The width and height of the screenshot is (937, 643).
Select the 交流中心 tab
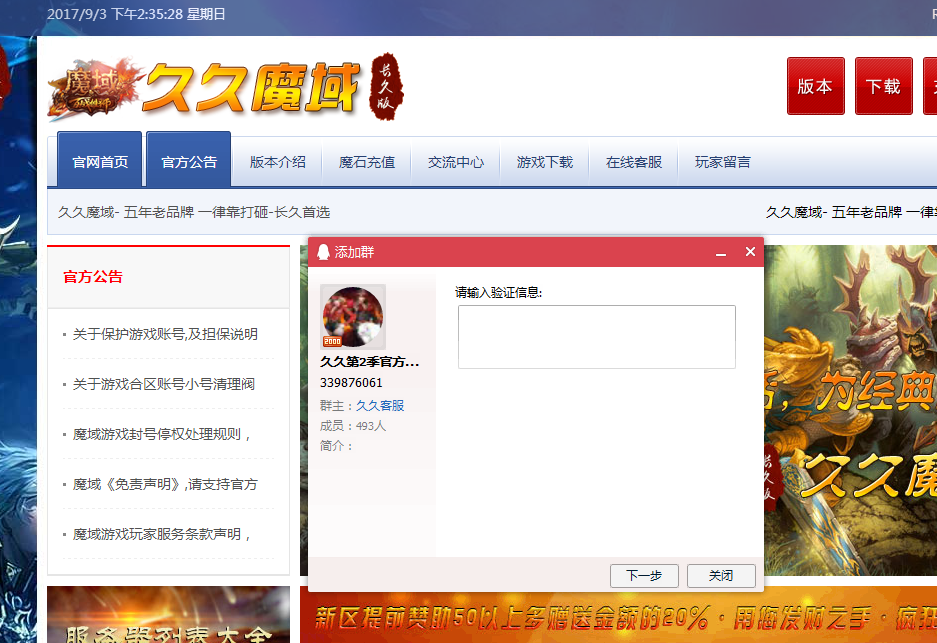pyautogui.click(x=455, y=159)
